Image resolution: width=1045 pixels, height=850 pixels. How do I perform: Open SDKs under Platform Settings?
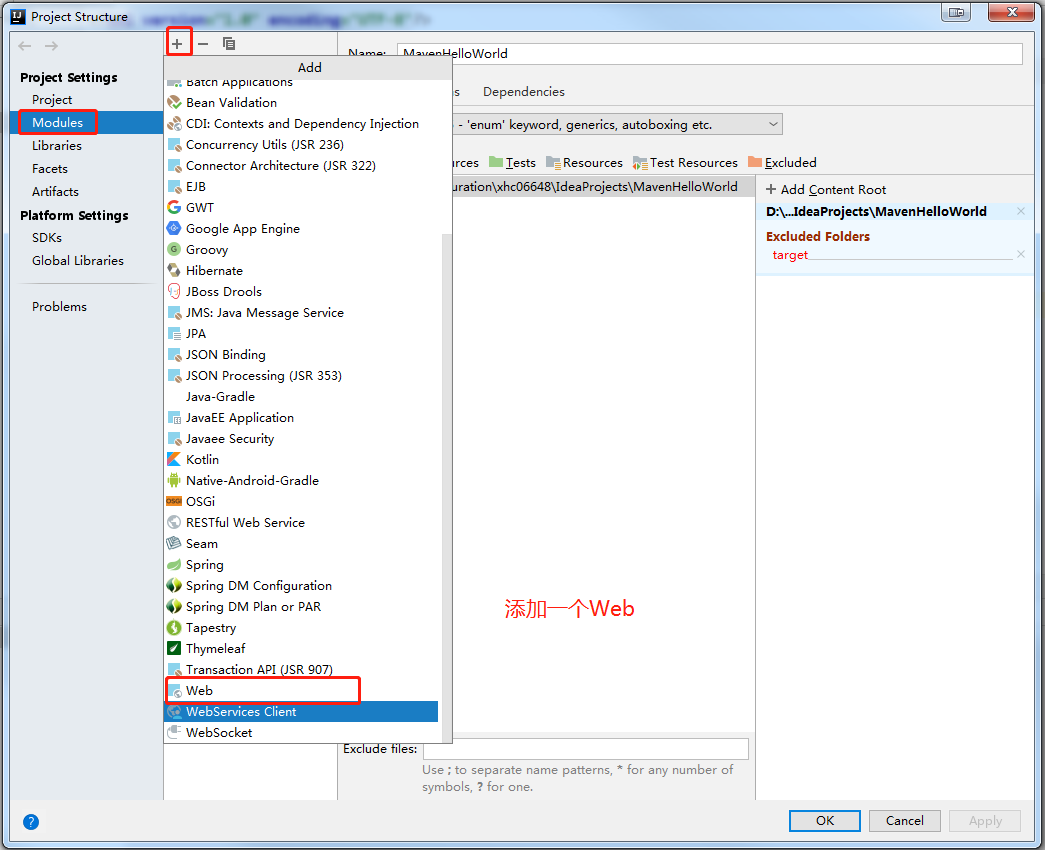click(47, 237)
